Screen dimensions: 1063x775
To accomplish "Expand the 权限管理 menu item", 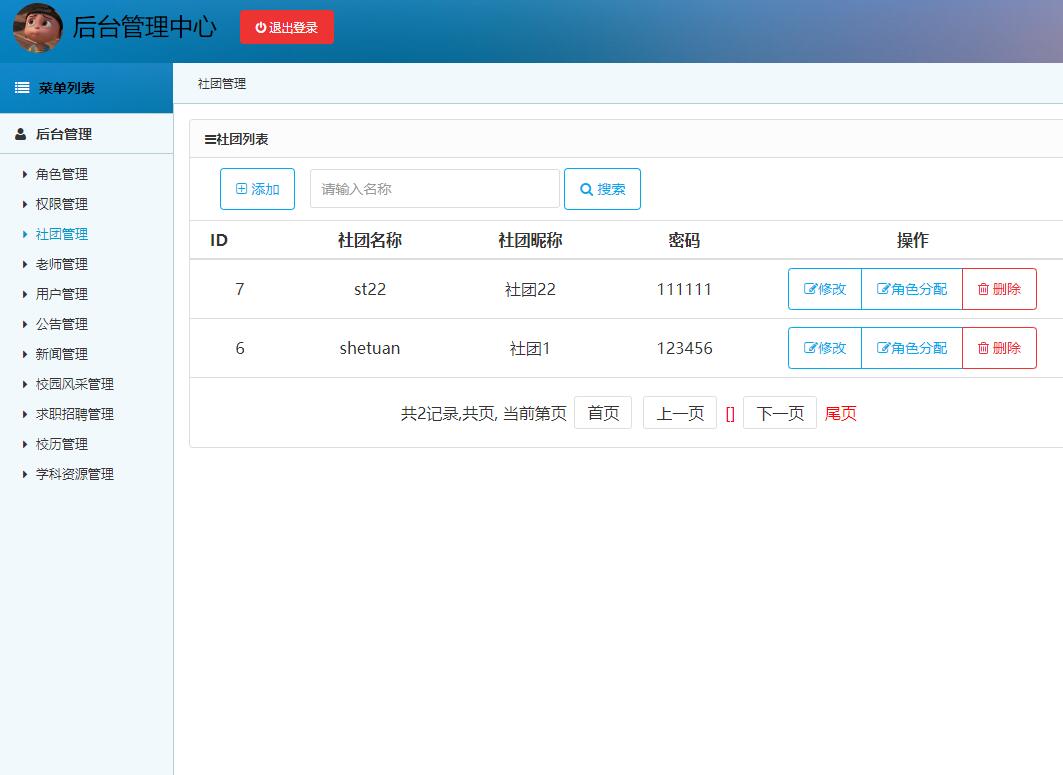I will tap(60, 203).
